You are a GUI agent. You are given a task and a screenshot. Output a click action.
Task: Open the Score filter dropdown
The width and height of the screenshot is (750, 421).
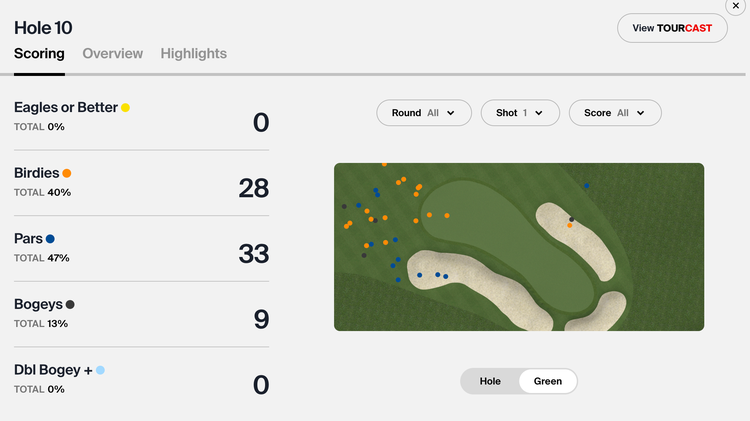(x=614, y=113)
